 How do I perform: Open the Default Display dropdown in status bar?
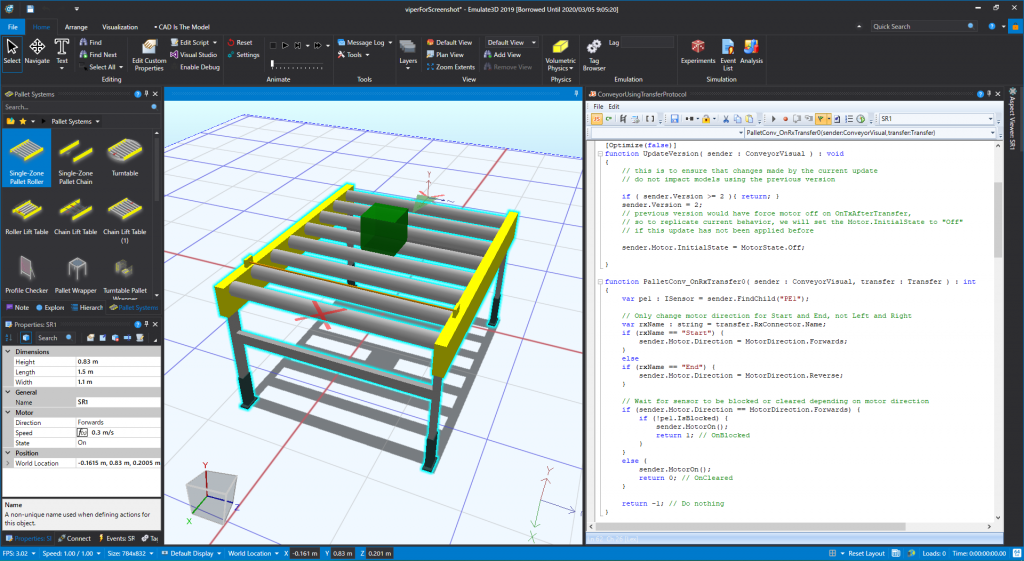(191, 553)
